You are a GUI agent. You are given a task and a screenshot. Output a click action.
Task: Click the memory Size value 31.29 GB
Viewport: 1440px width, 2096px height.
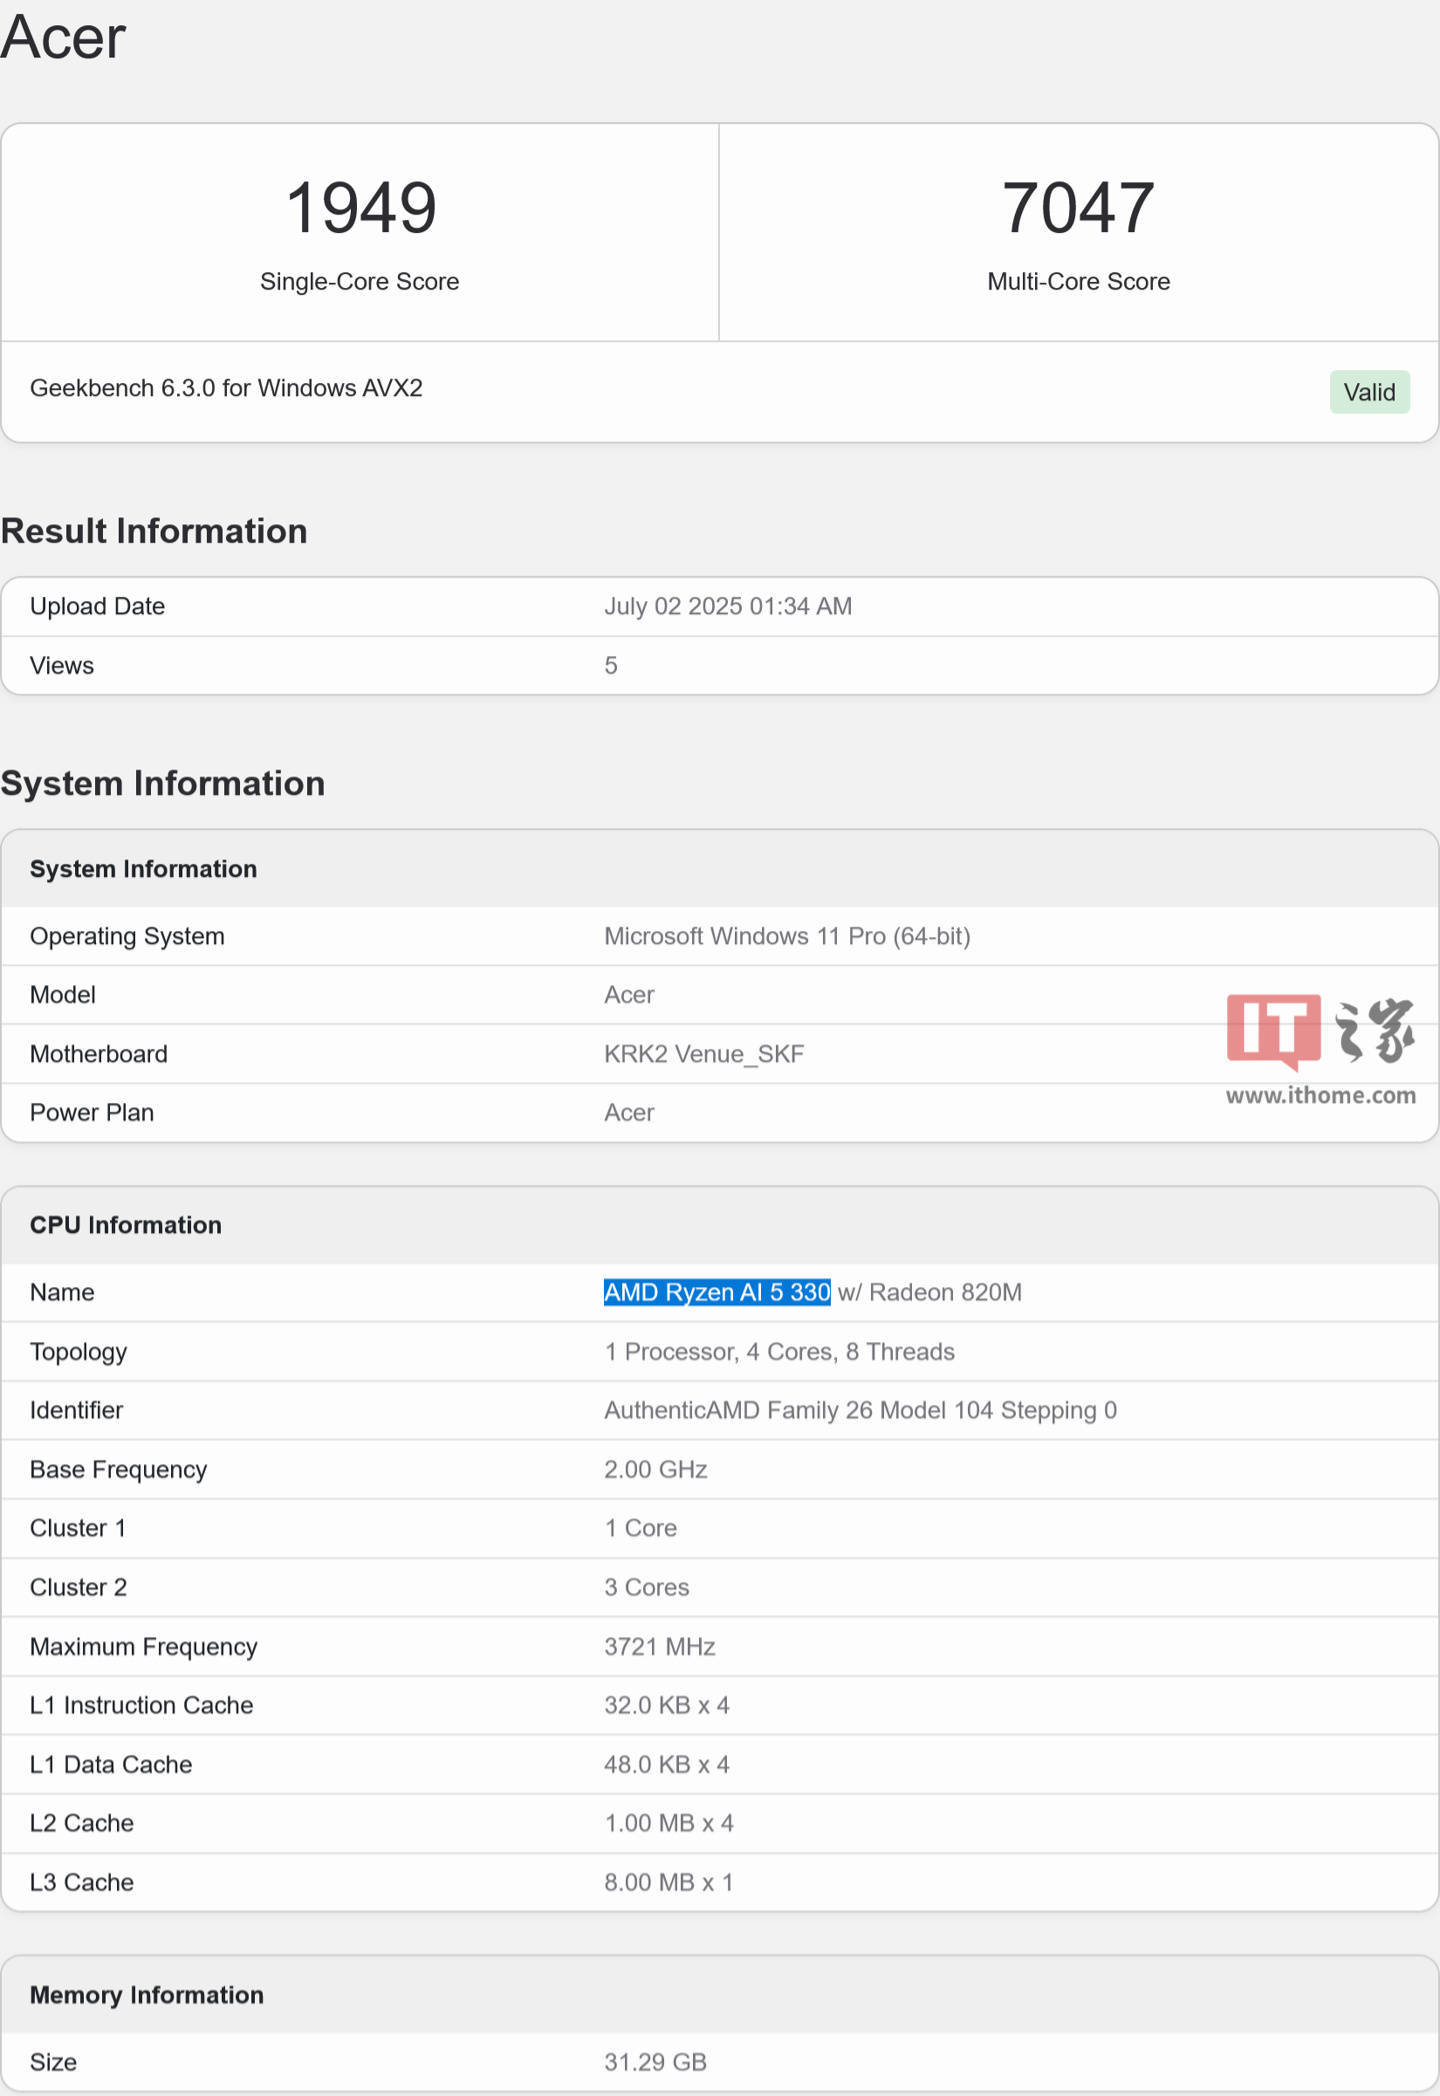pos(655,2062)
